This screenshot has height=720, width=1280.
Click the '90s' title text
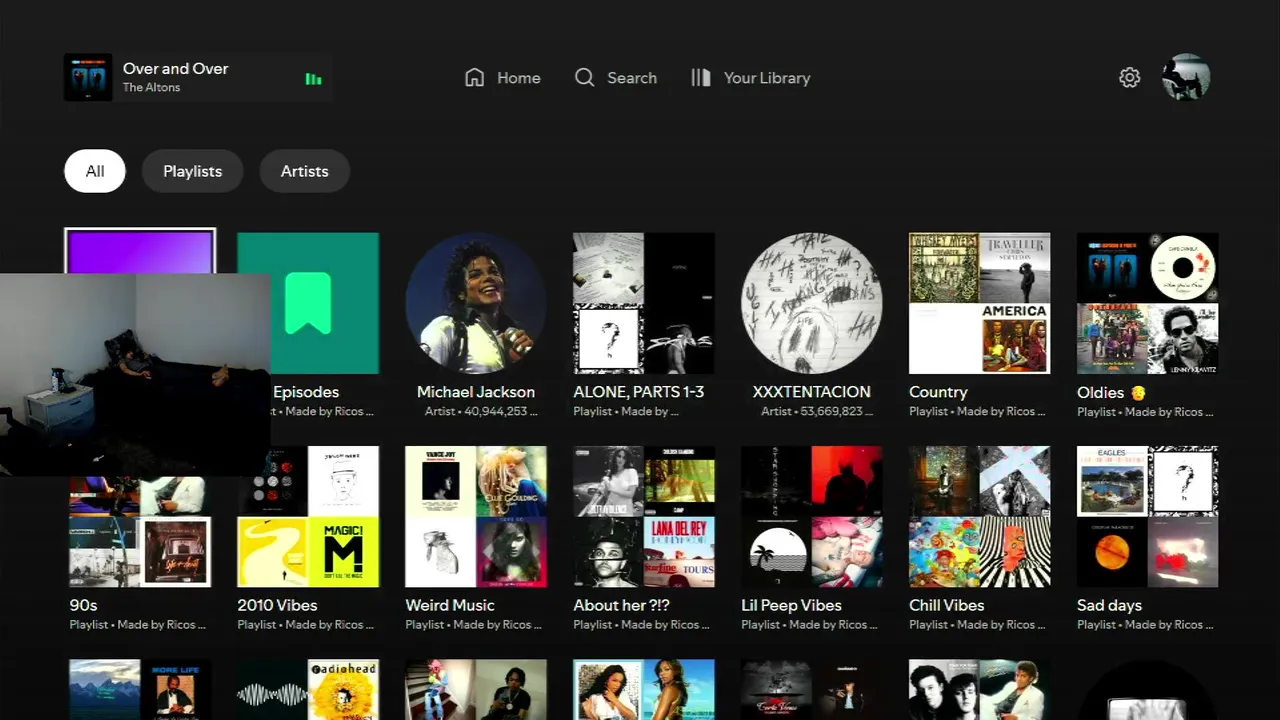click(x=84, y=605)
